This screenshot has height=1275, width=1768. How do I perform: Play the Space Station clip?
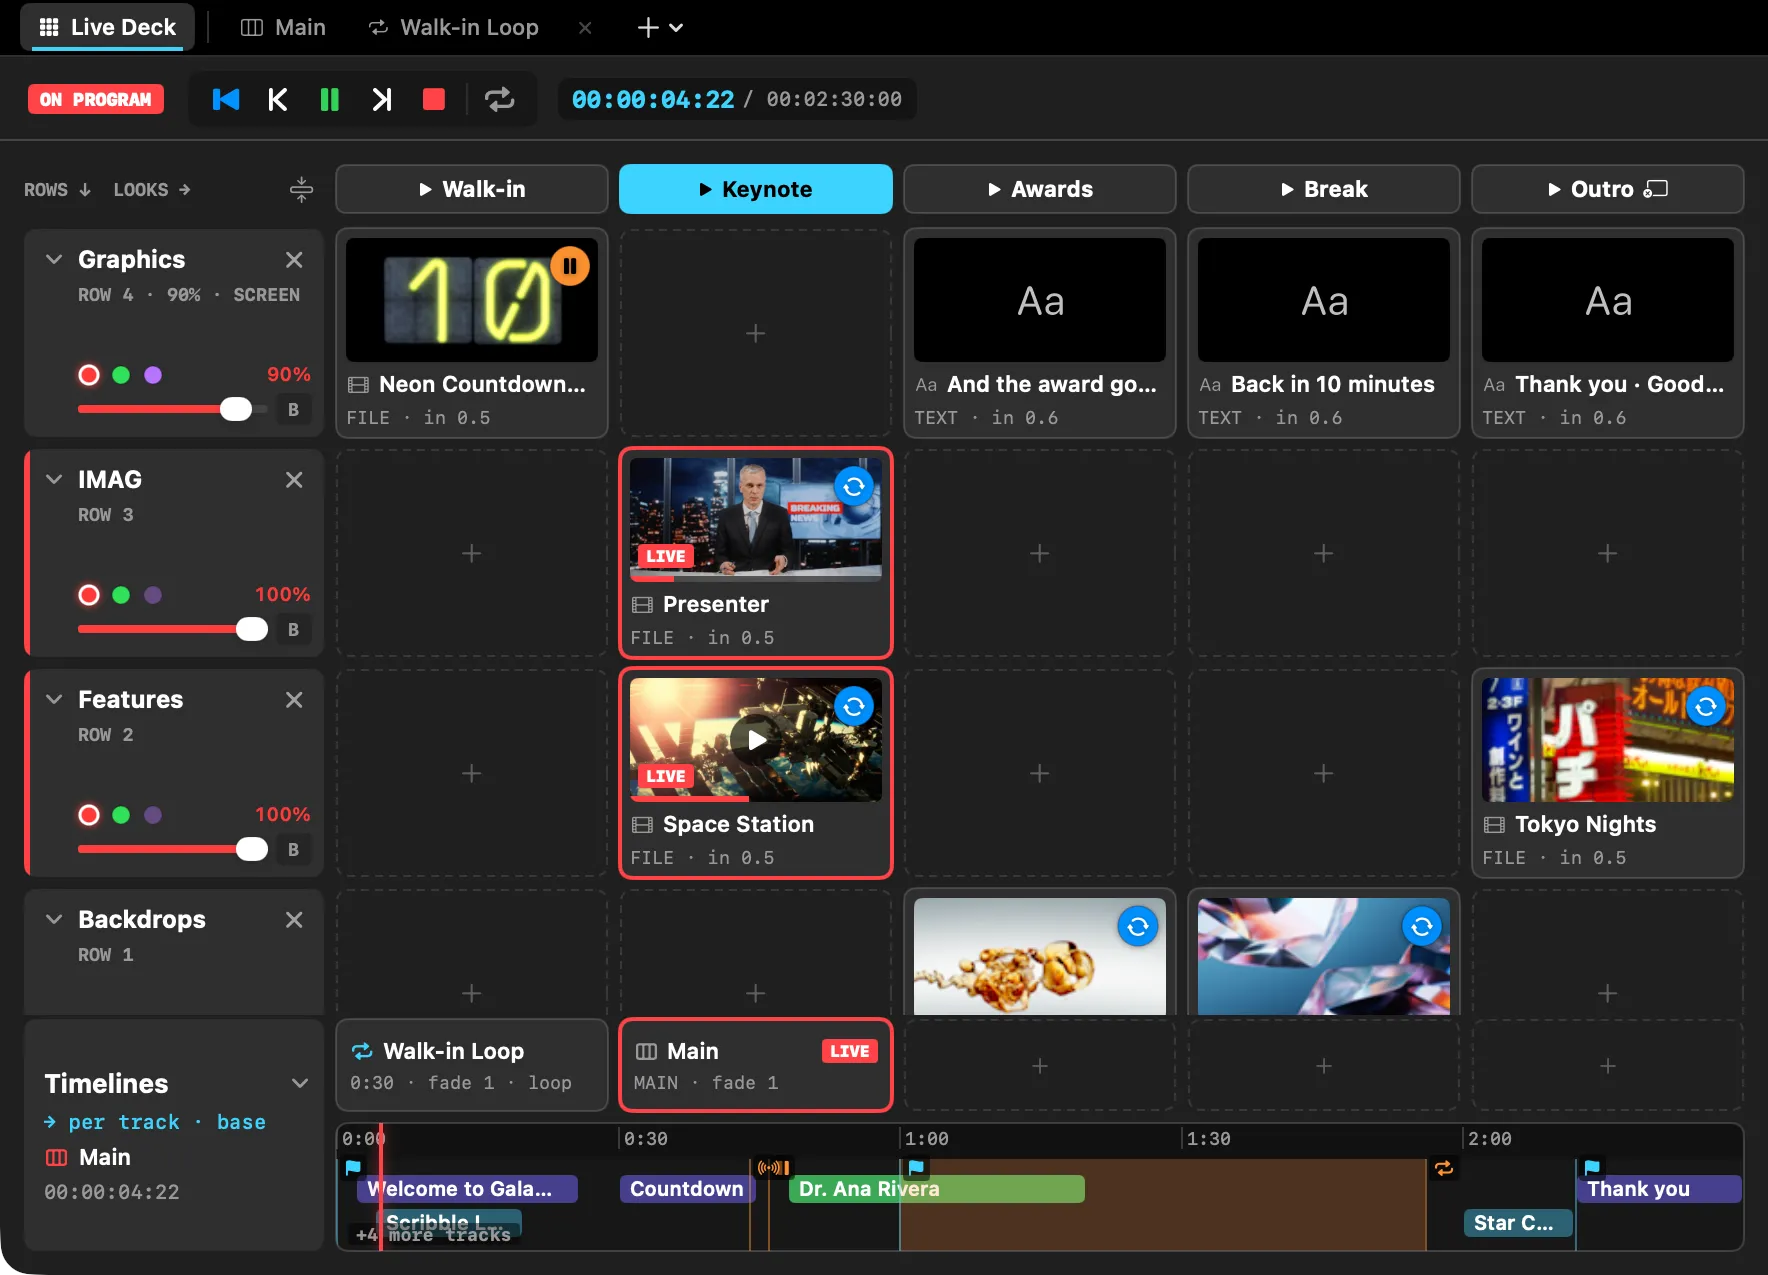(x=756, y=740)
